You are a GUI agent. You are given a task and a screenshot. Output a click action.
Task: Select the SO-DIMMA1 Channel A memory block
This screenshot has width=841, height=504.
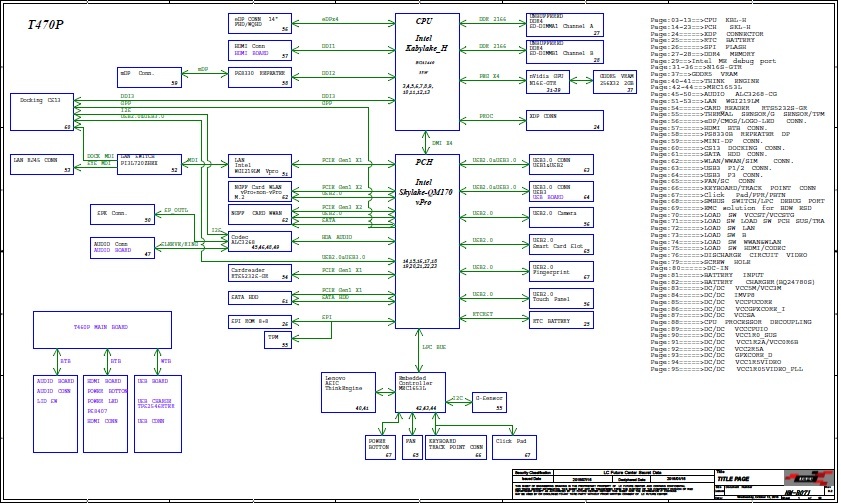tap(565, 25)
